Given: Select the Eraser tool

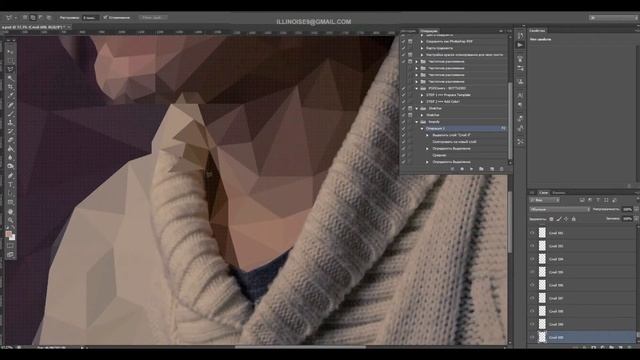Looking at the screenshot, I should (11, 140).
